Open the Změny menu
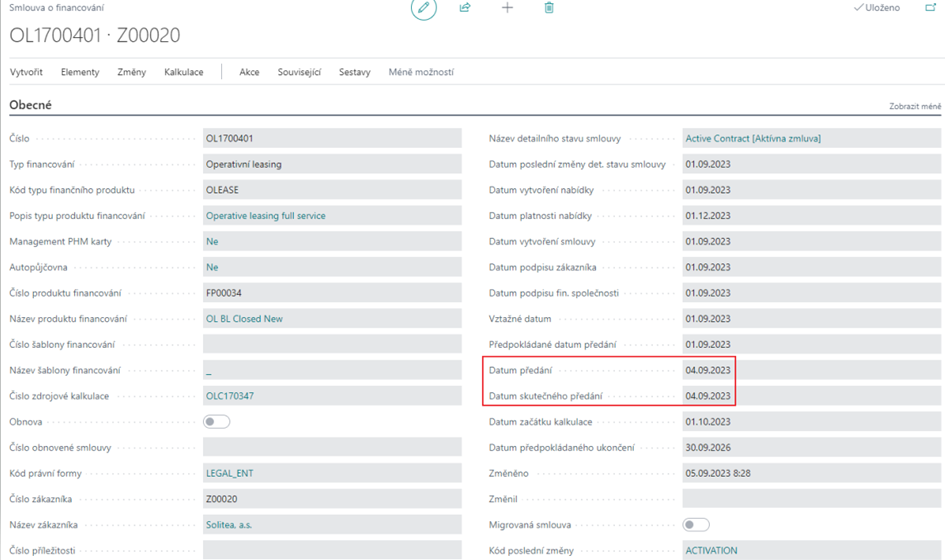 click(x=132, y=72)
